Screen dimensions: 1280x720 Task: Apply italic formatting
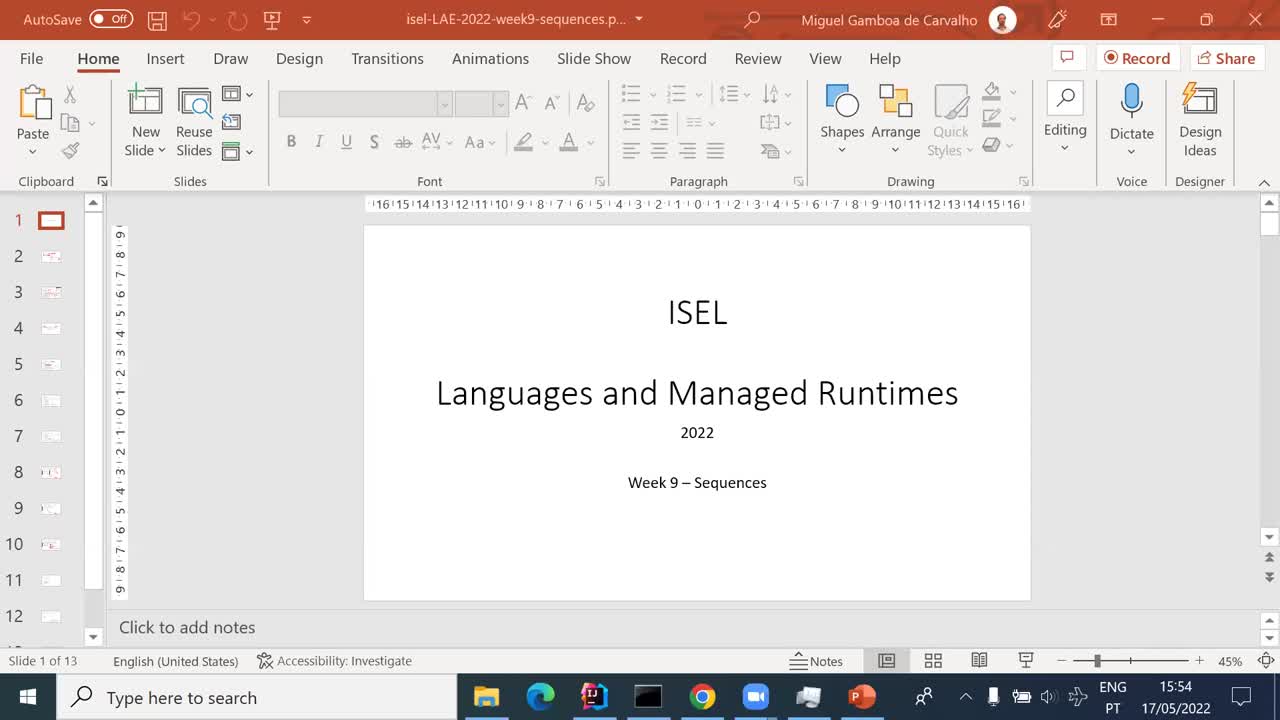pyautogui.click(x=318, y=141)
